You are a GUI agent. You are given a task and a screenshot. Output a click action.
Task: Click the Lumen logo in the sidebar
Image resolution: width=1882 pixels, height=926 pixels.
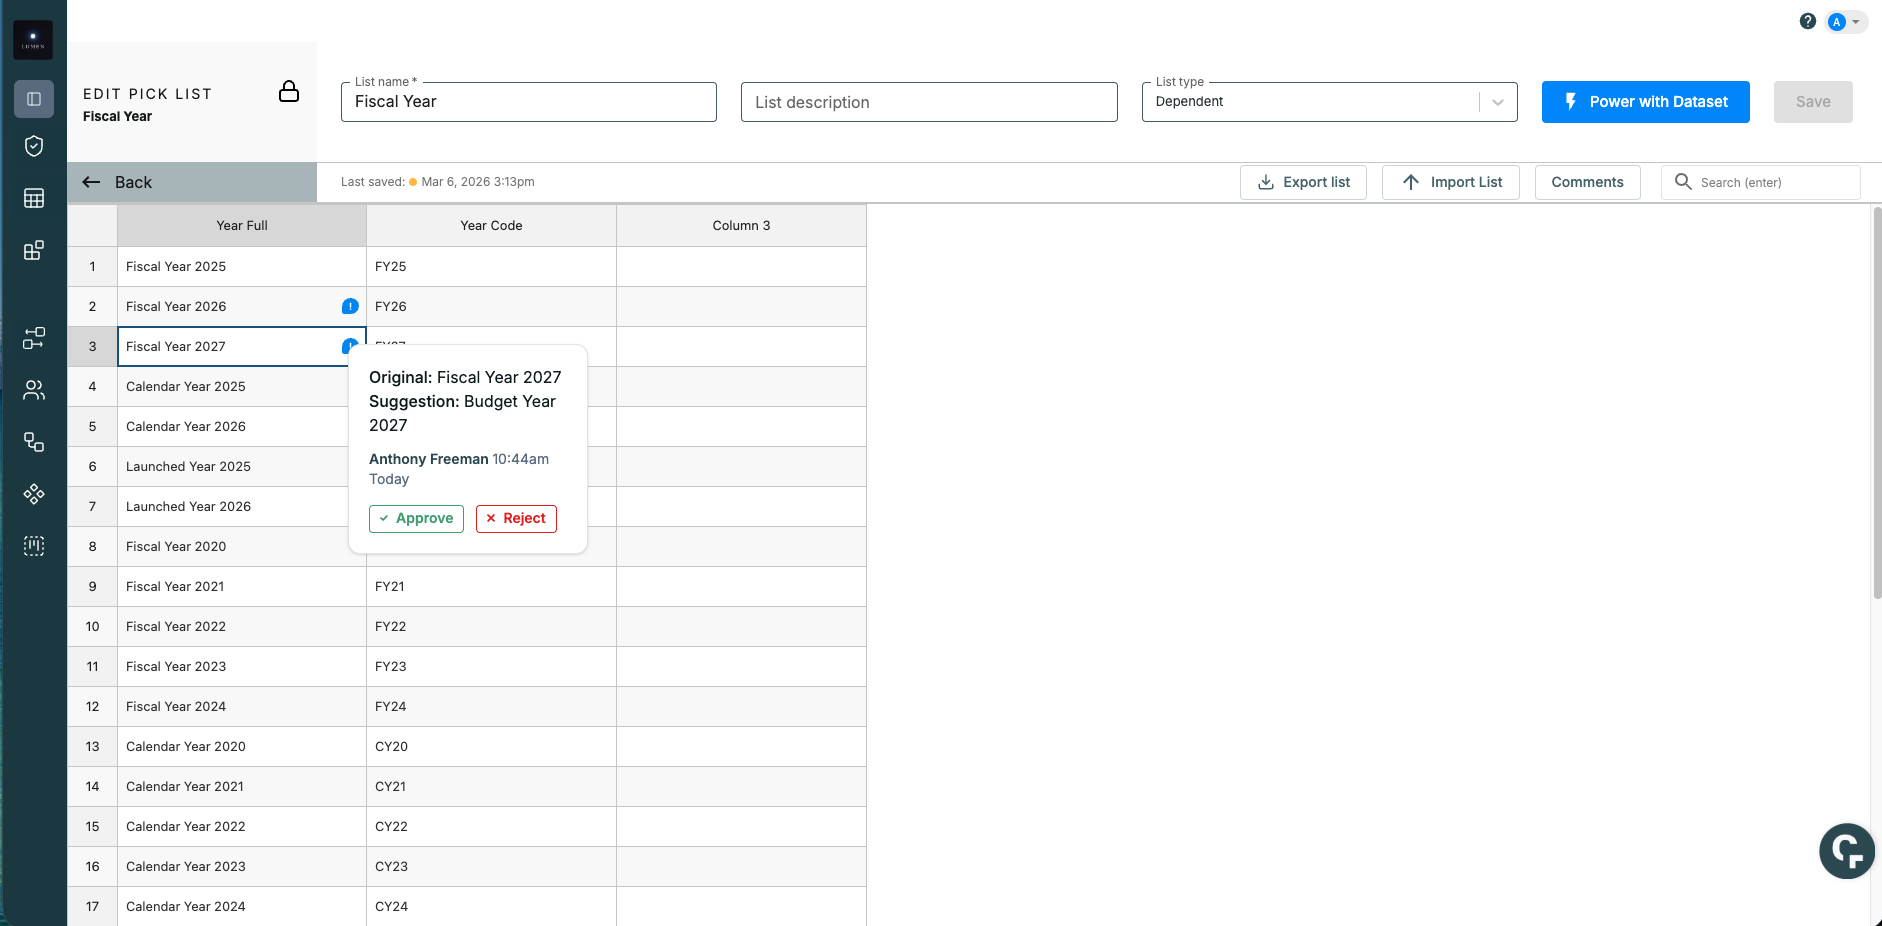pyautogui.click(x=33, y=40)
